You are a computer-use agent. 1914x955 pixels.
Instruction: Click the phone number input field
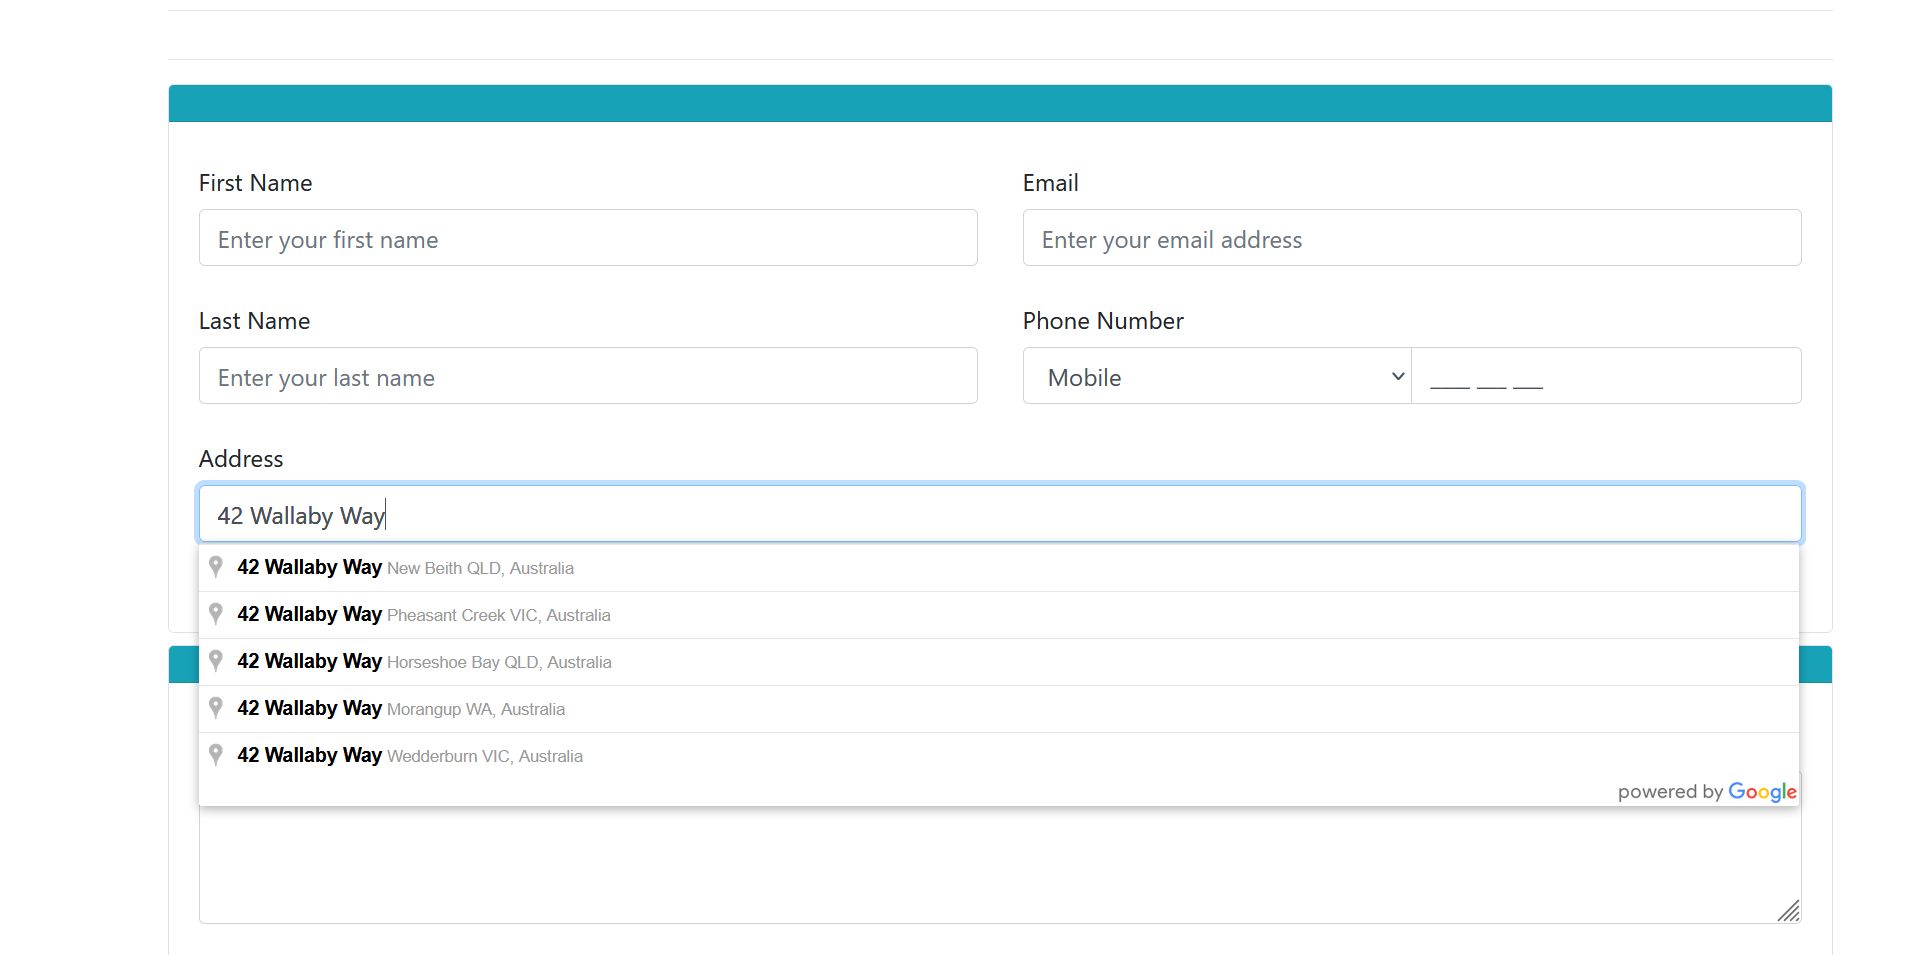pyautogui.click(x=1607, y=376)
